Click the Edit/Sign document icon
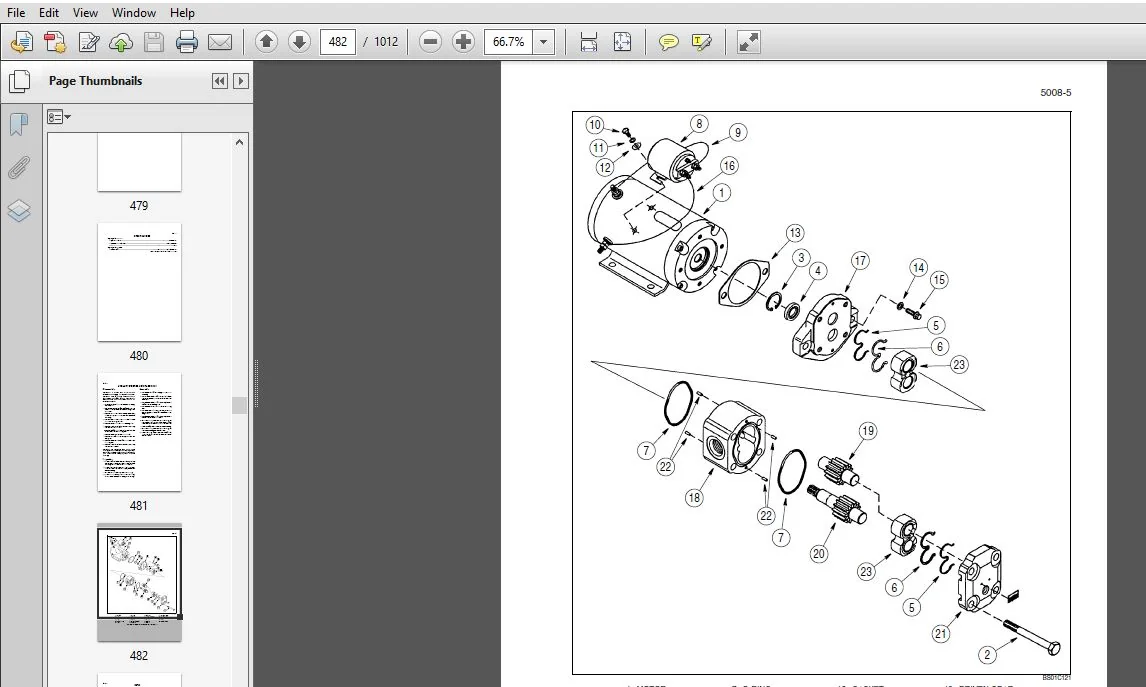The width and height of the screenshot is (1146, 687). pyautogui.click(x=88, y=42)
